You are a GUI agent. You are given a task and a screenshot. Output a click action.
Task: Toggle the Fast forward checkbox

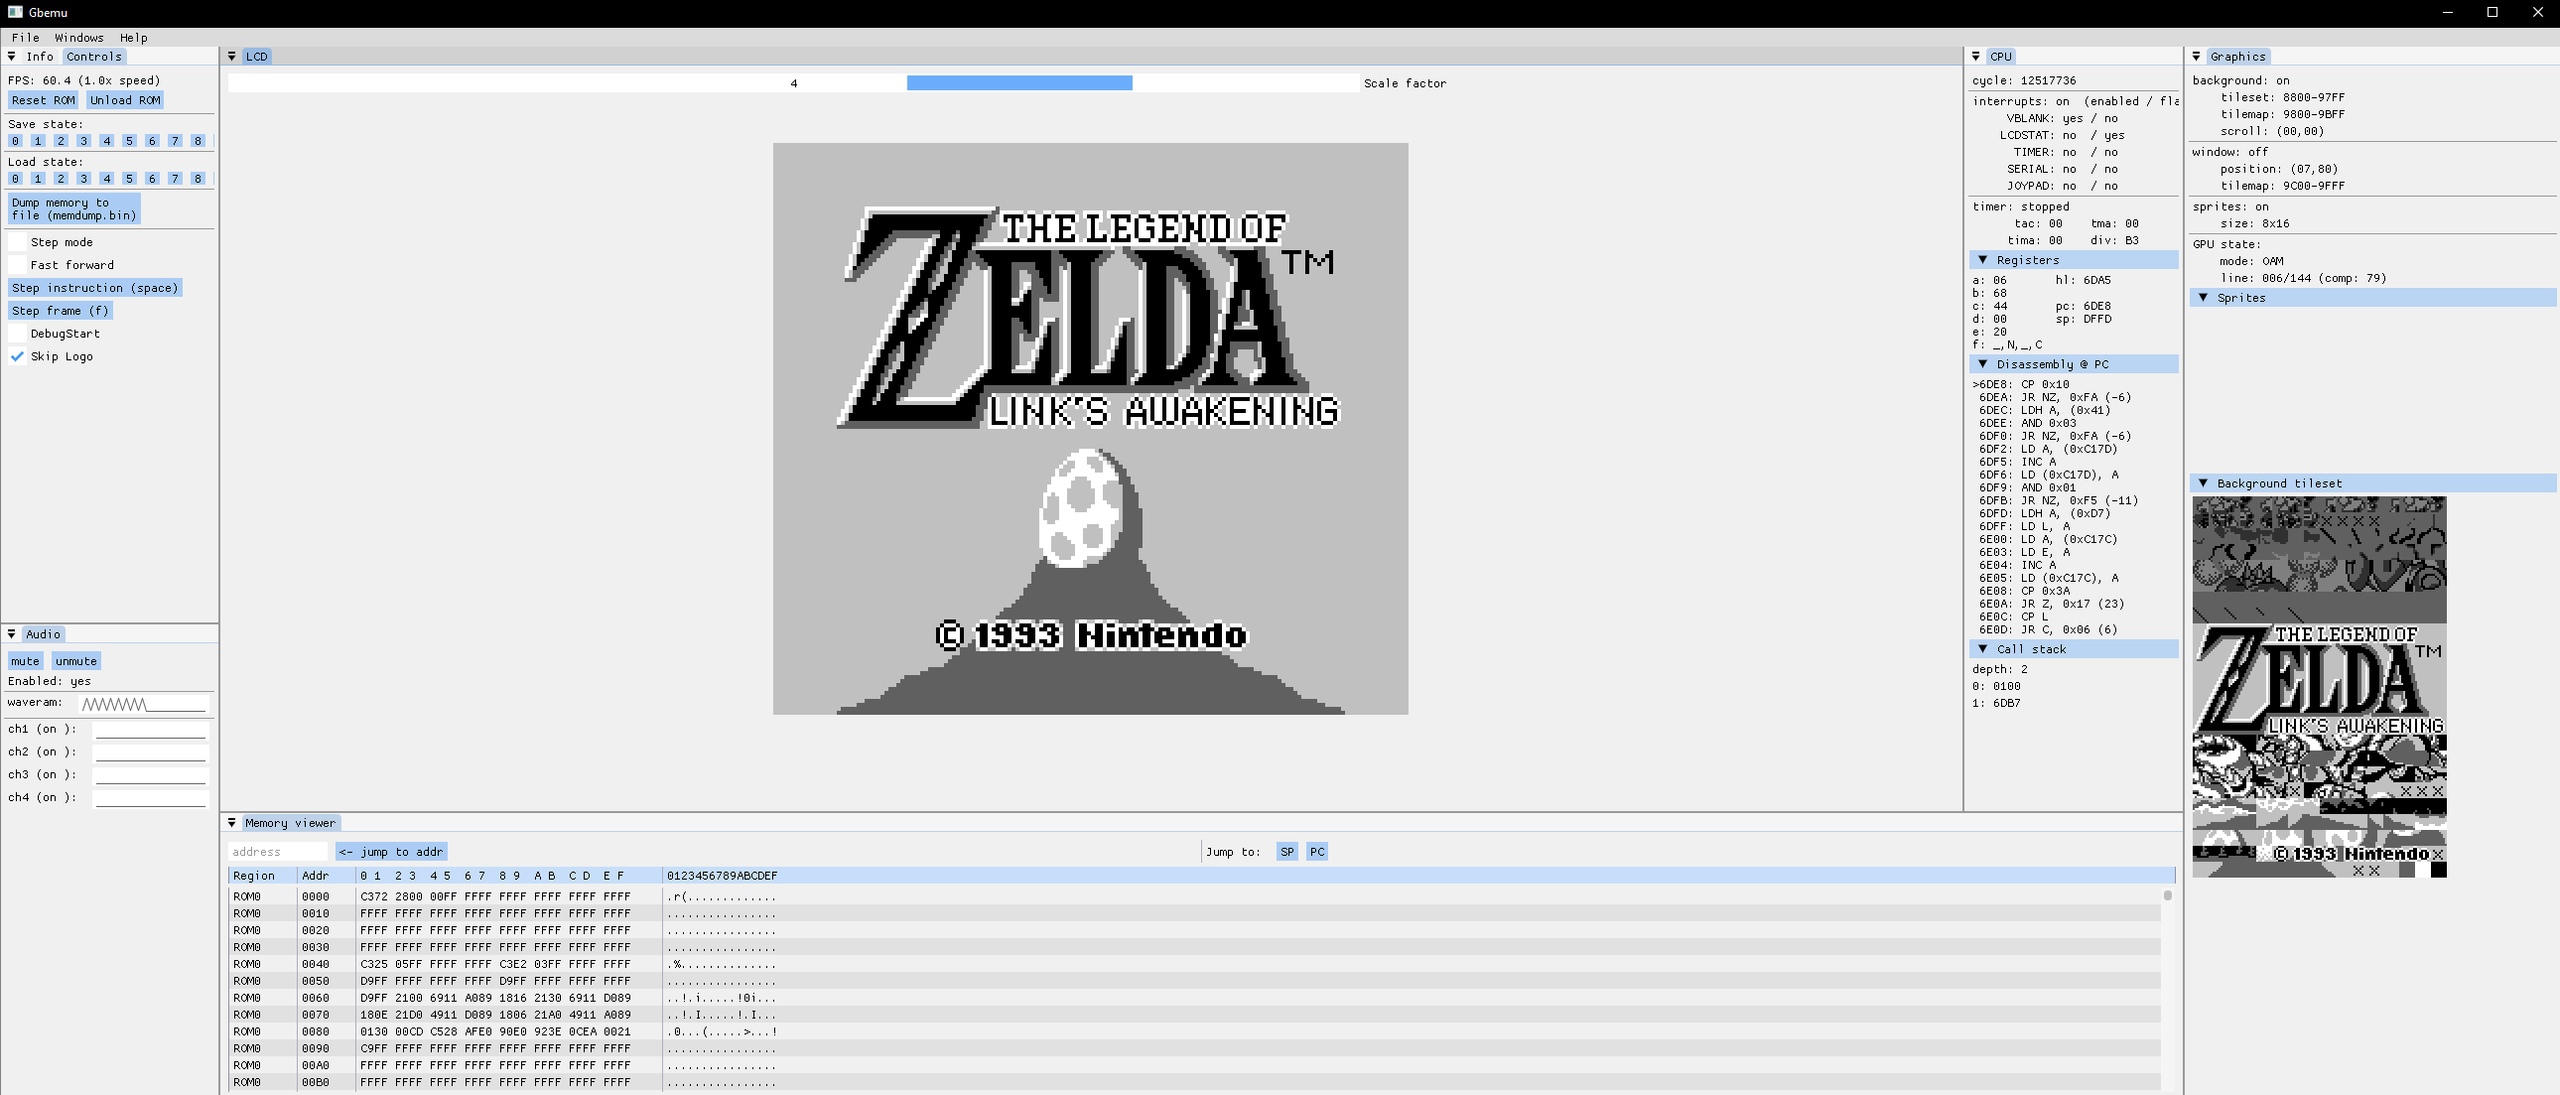[17, 265]
